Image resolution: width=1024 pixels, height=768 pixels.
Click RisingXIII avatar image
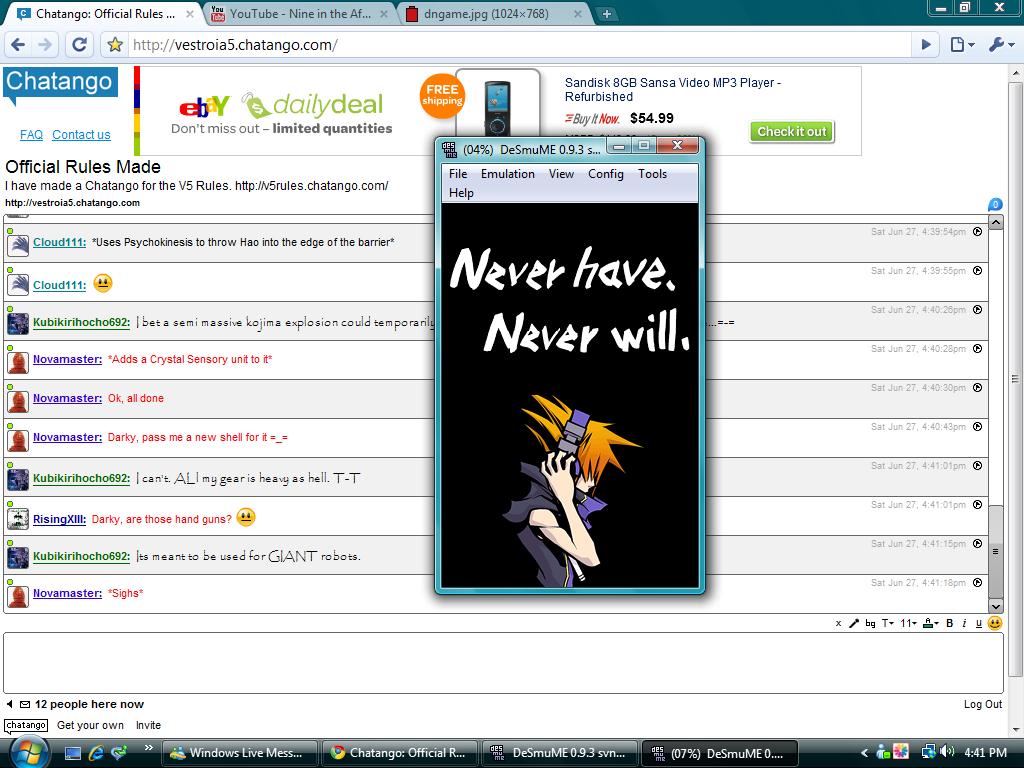pos(18,519)
